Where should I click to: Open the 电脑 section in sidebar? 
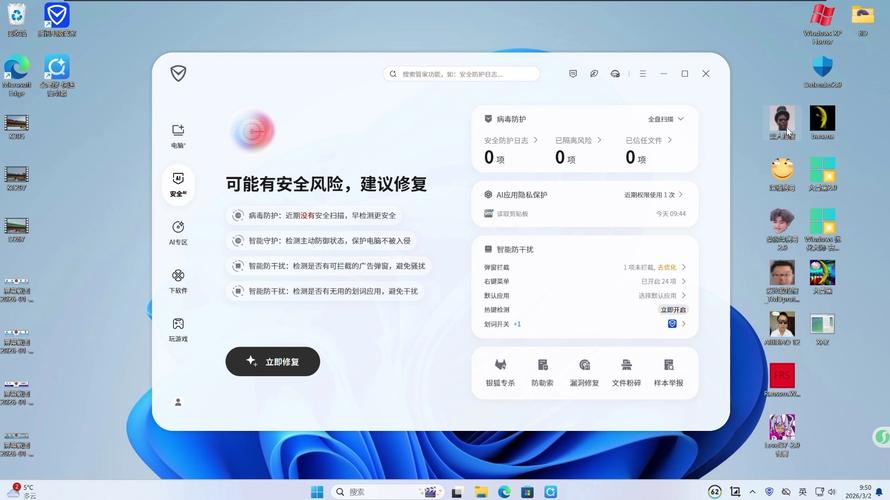[x=178, y=135]
